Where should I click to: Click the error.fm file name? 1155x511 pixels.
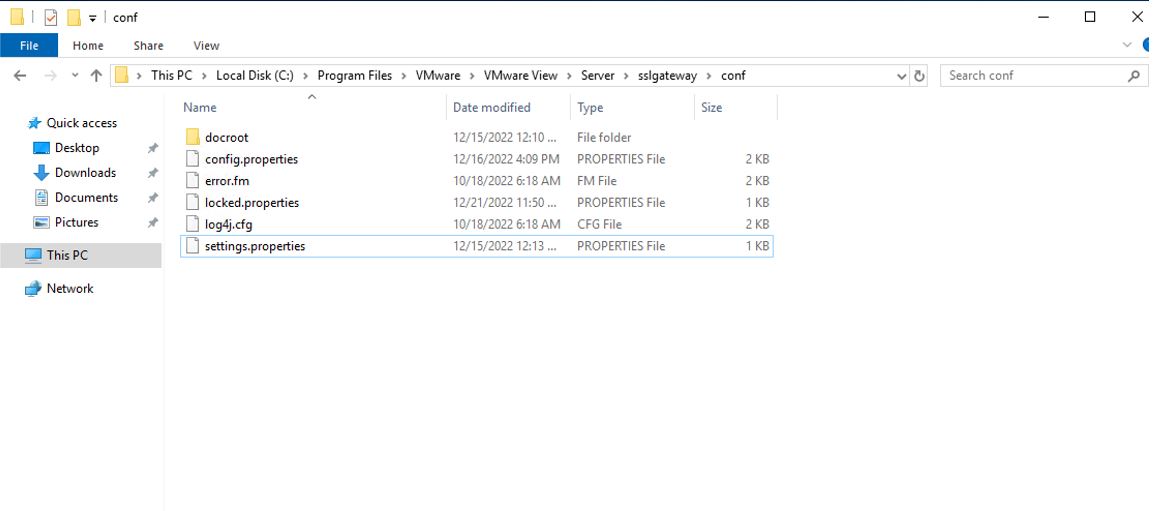[x=227, y=180]
